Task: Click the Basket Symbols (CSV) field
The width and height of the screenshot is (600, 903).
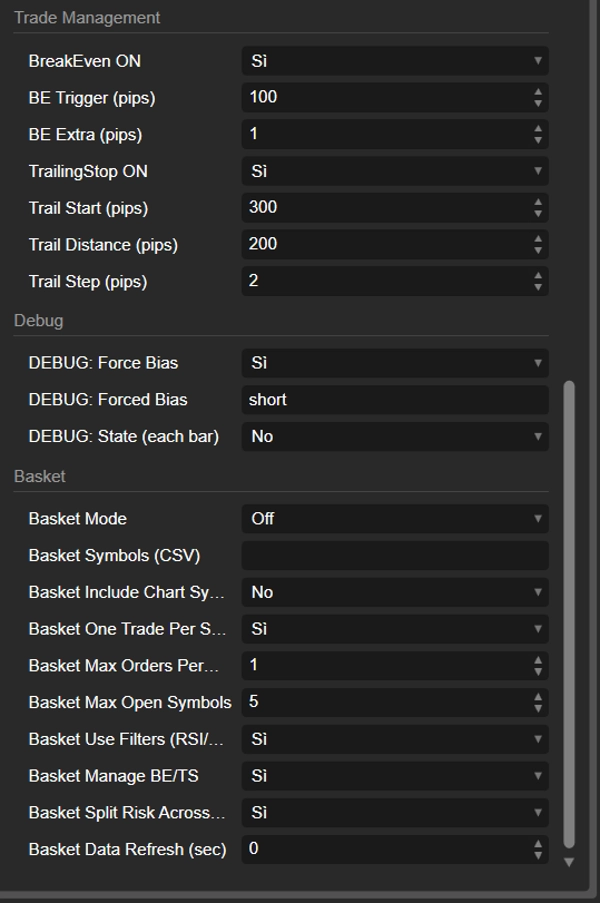Action: [395, 556]
